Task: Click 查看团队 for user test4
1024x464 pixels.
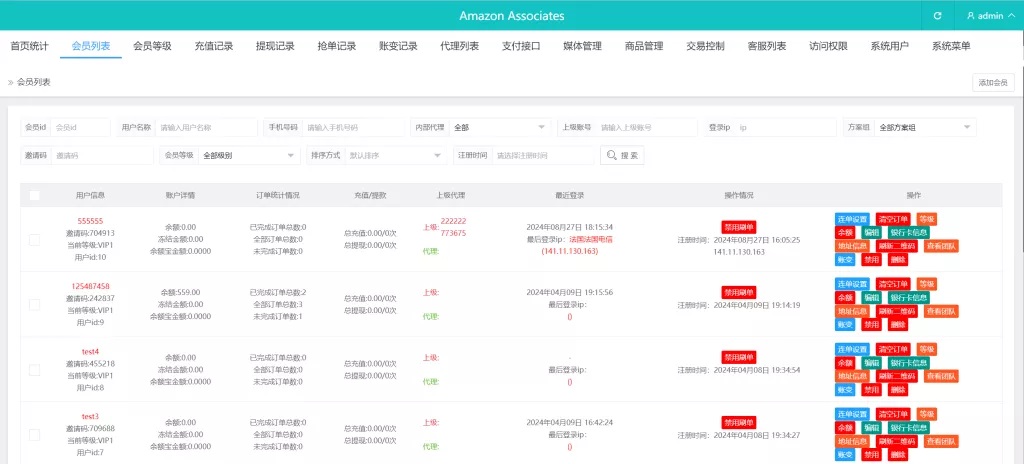Action: 940,376
